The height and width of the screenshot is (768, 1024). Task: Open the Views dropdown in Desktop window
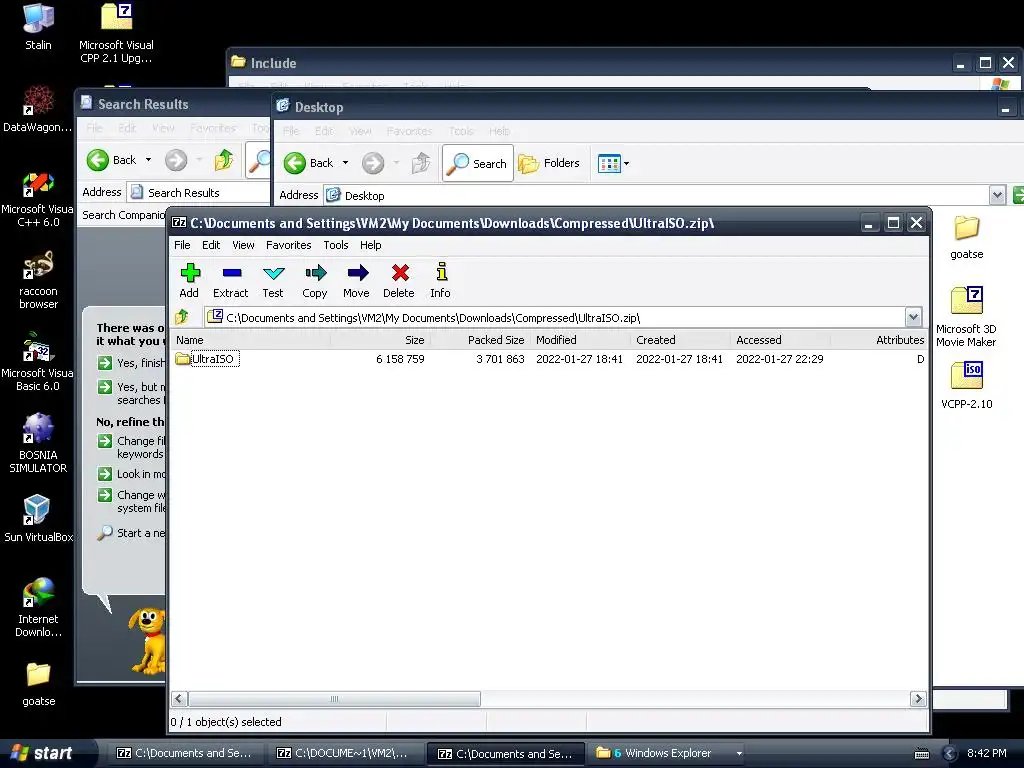point(614,163)
